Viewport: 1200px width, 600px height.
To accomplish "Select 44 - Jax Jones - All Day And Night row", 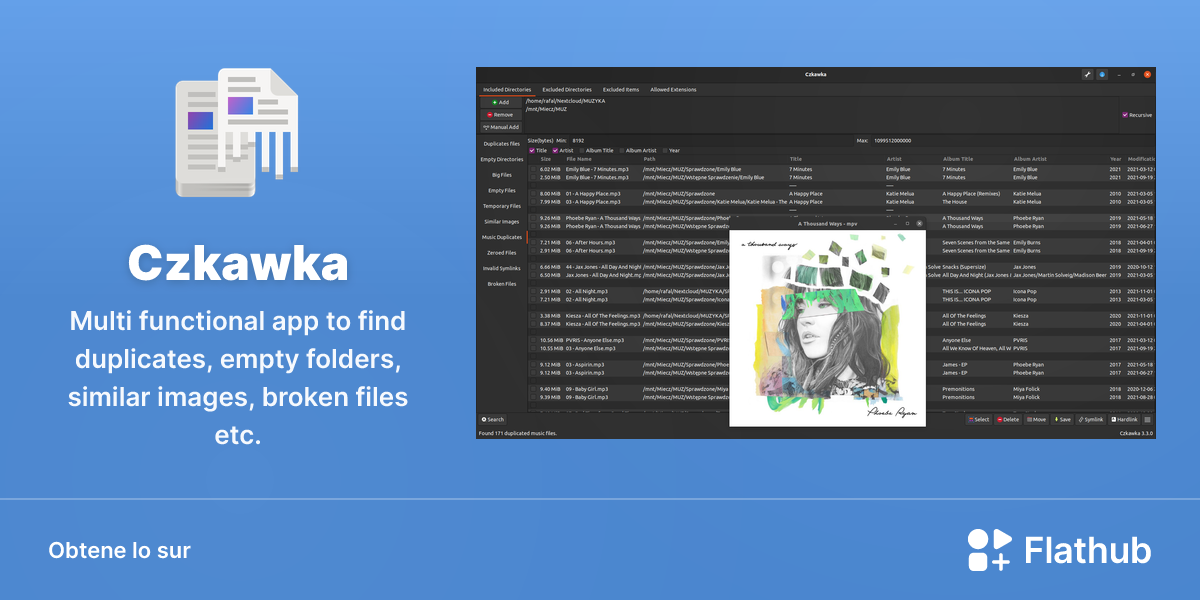I will pos(841,267).
